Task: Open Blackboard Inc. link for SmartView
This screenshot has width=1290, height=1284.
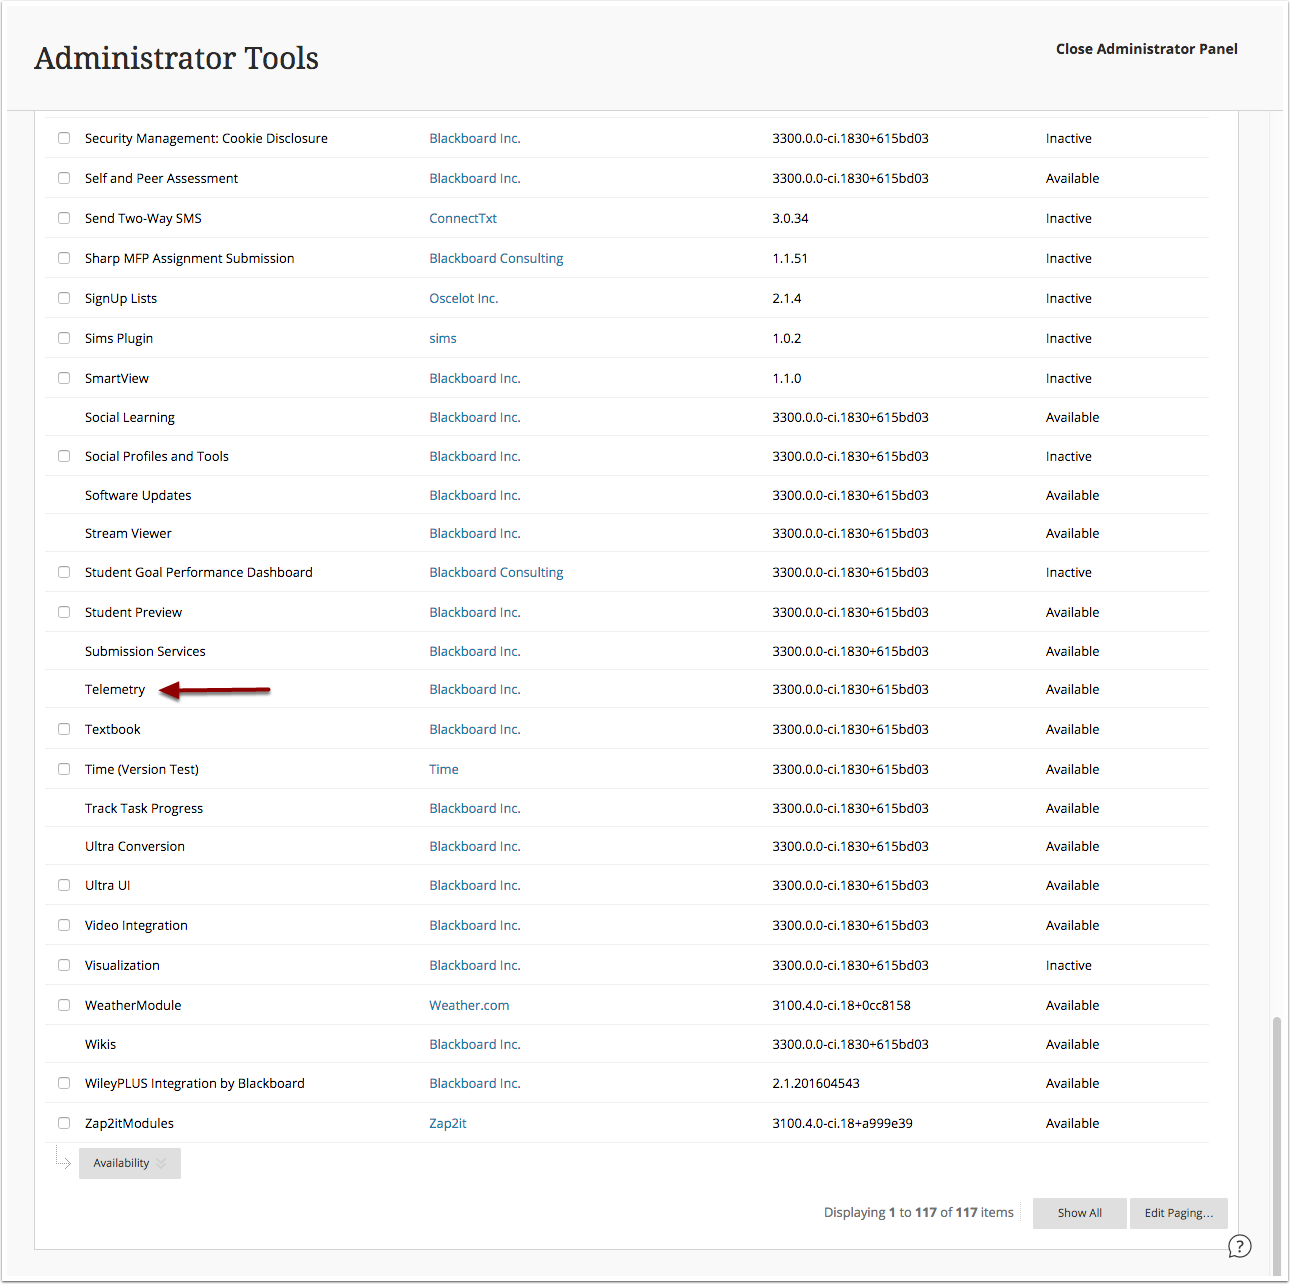Action: tap(475, 378)
